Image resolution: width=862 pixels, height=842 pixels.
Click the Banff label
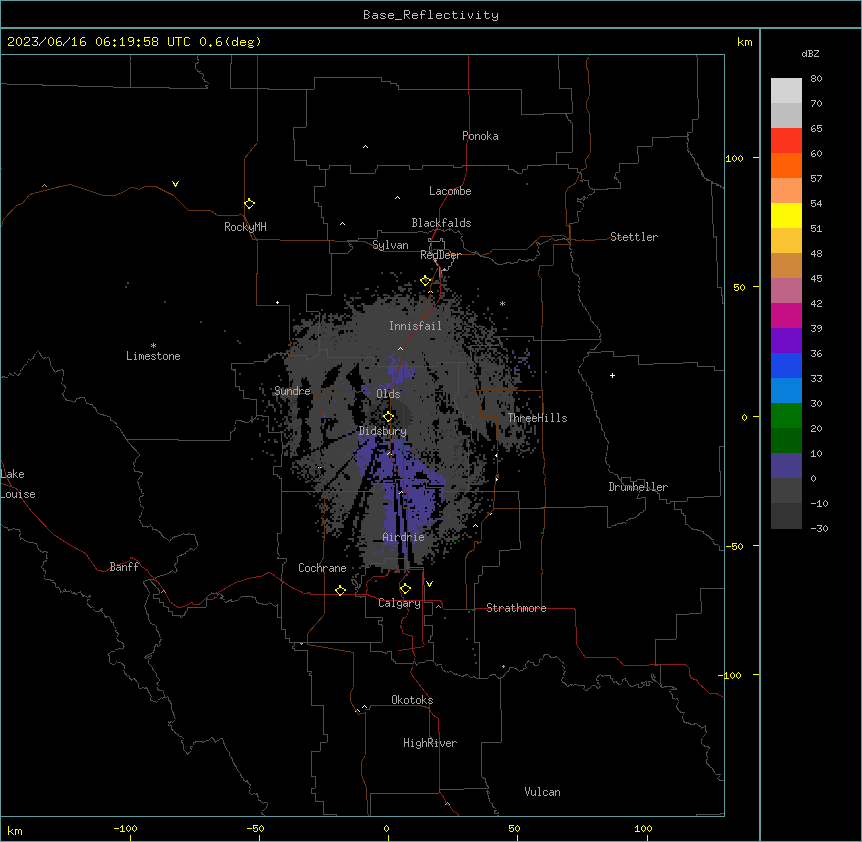(124, 567)
